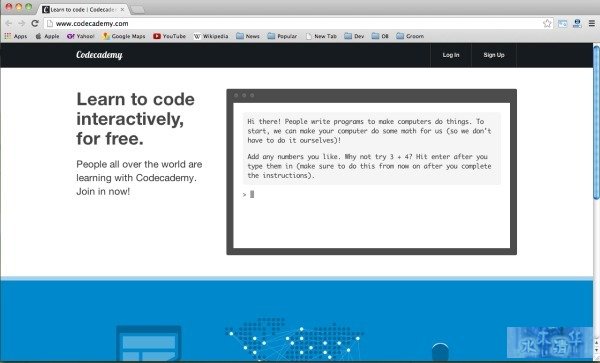This screenshot has height=363, width=600.
Task: Open the YouTube bookmark
Action: pos(169,36)
